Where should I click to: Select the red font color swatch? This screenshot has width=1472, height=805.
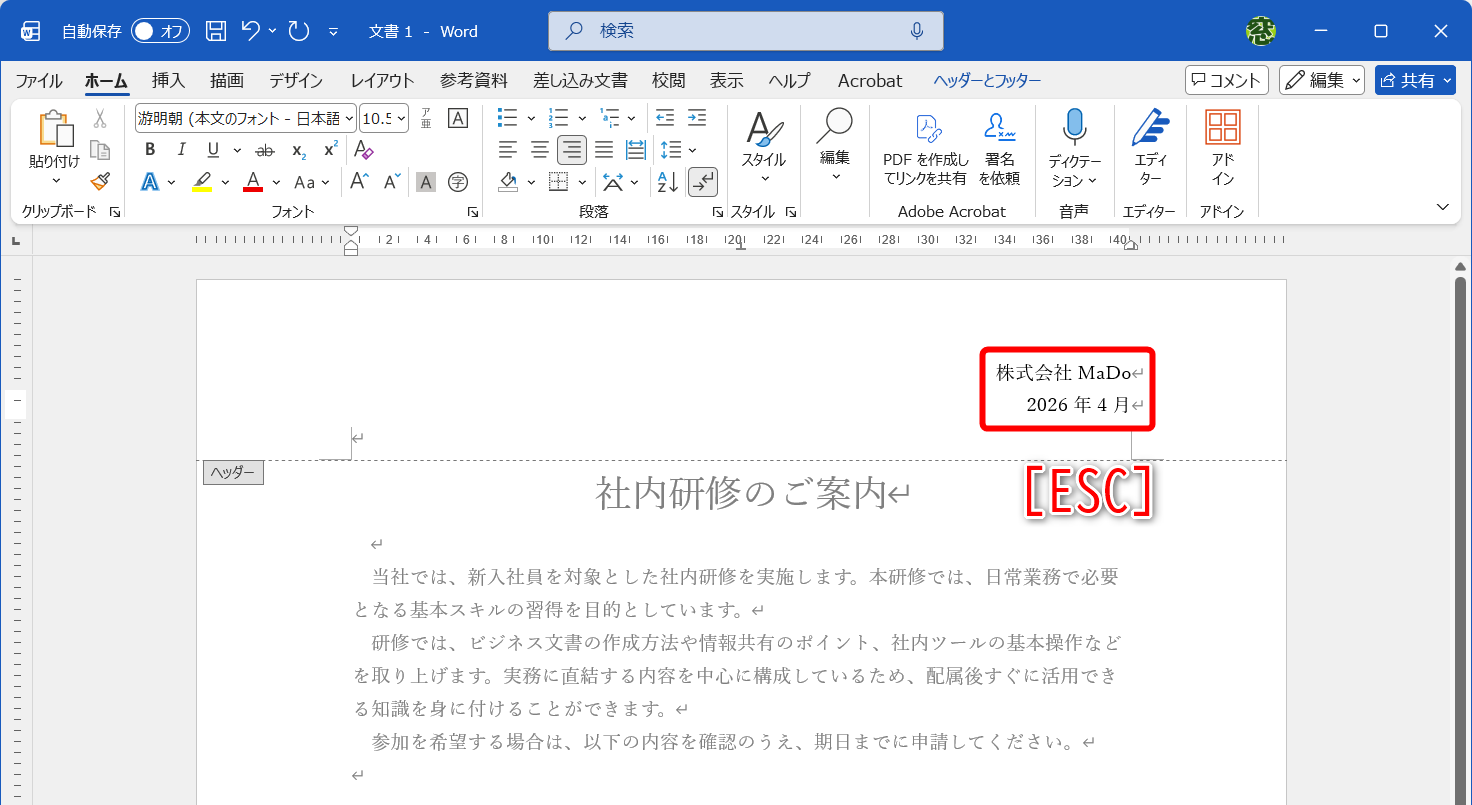252,181
